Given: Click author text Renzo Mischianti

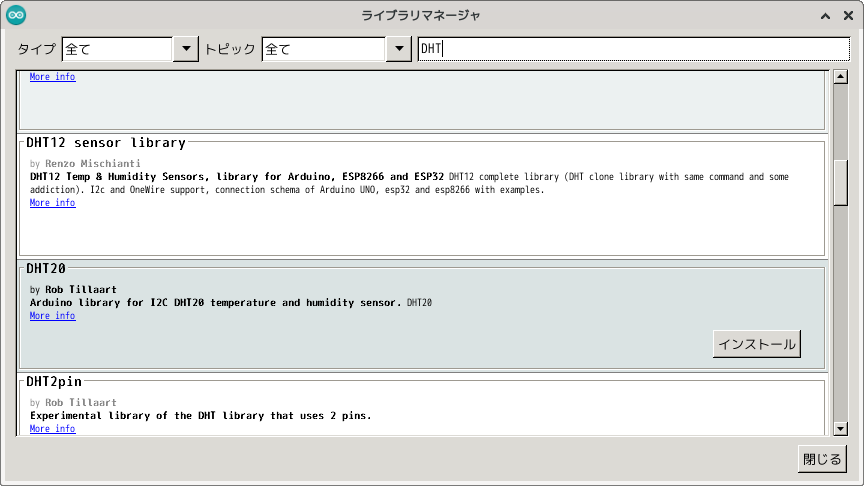Looking at the screenshot, I should (93, 164).
